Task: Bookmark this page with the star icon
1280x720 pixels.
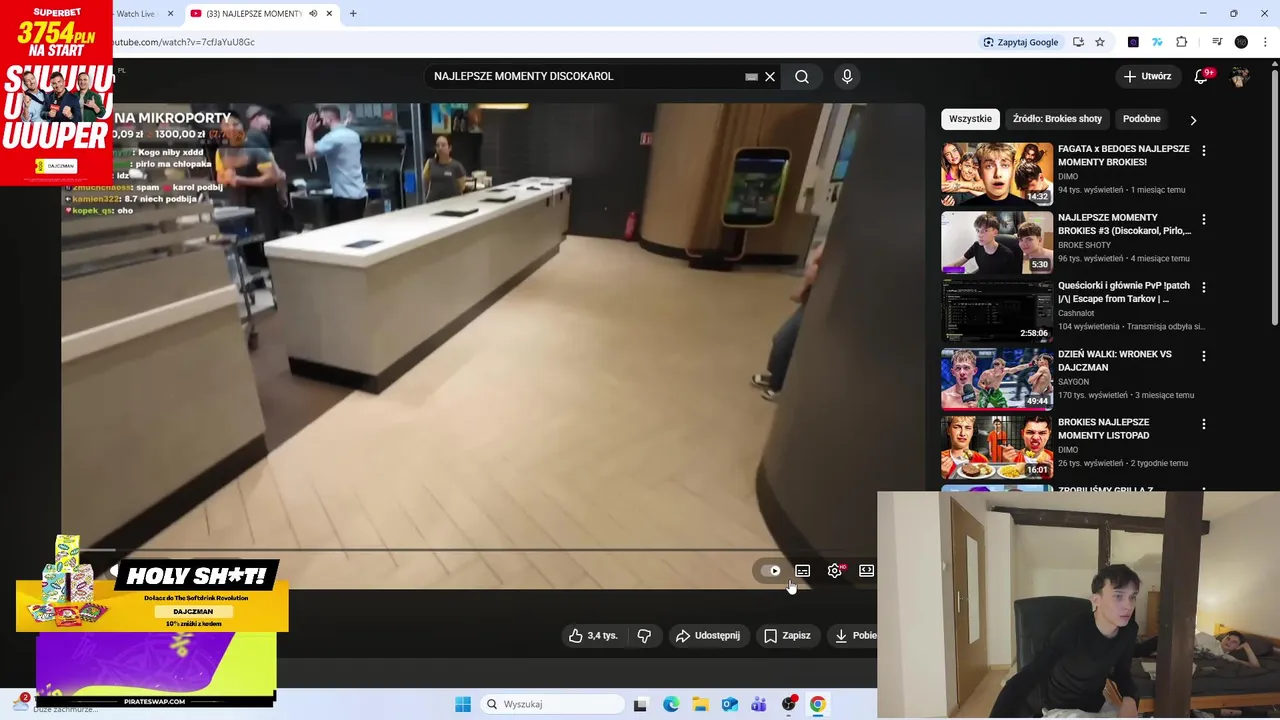Action: [1100, 42]
